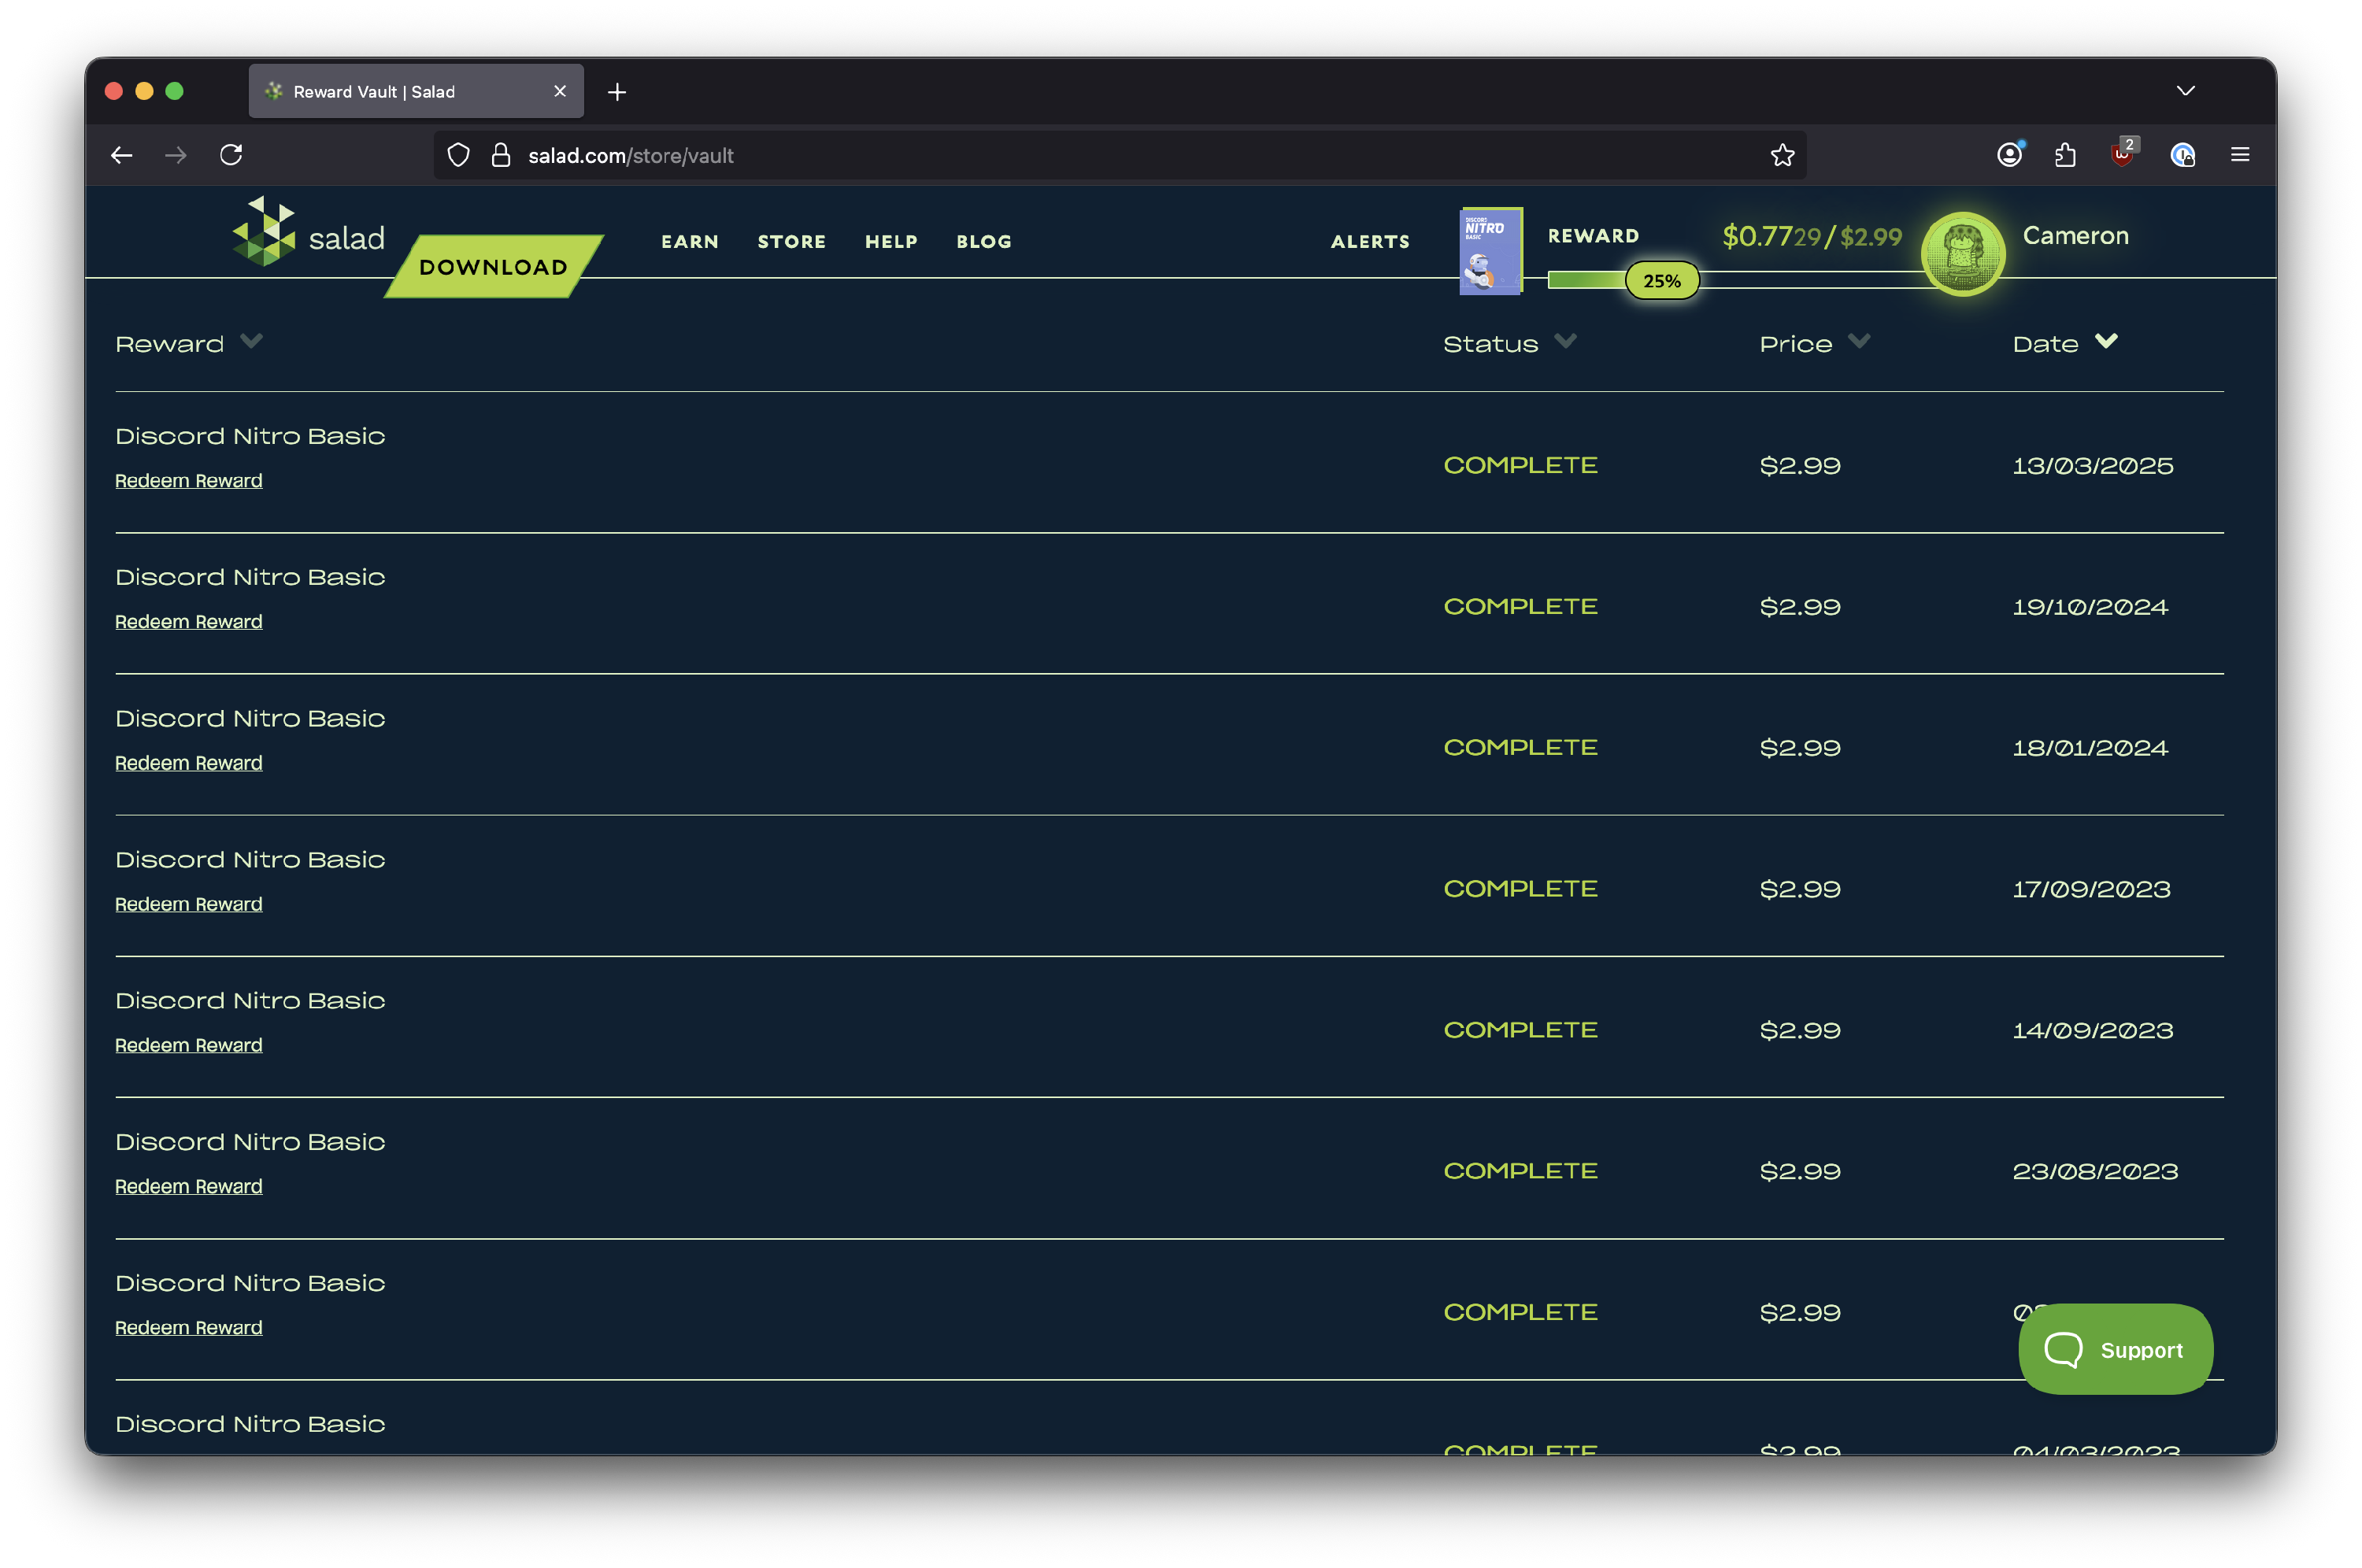
Task: Open the Firefox extensions puzzle icon
Action: coord(2065,155)
